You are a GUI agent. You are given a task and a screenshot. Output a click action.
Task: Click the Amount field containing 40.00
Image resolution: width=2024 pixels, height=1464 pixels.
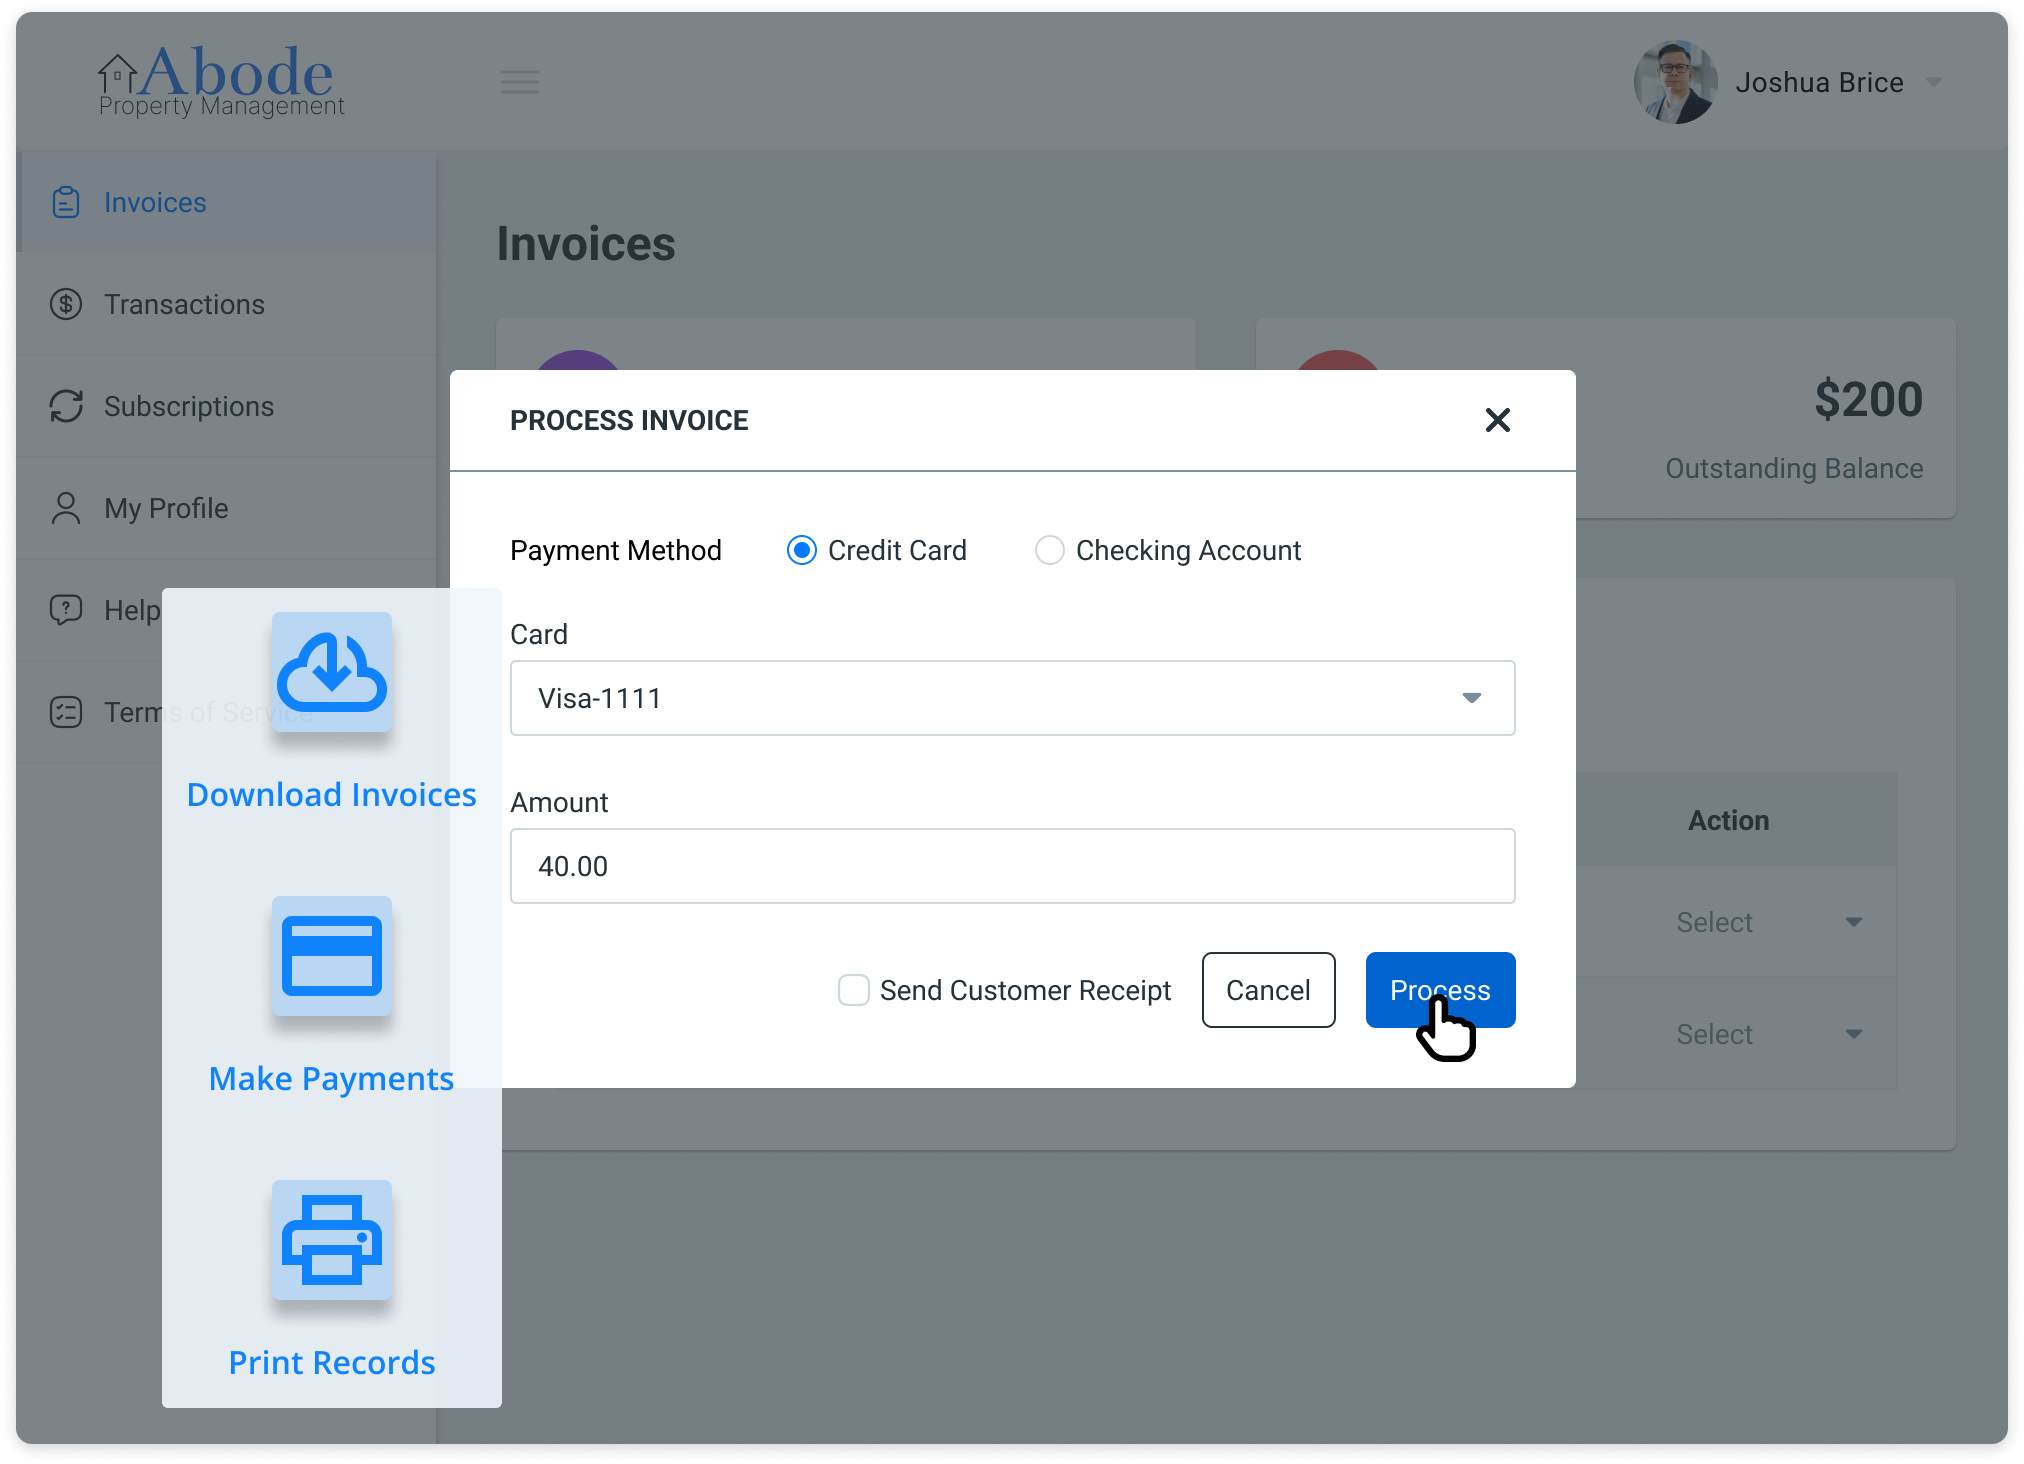click(1013, 866)
